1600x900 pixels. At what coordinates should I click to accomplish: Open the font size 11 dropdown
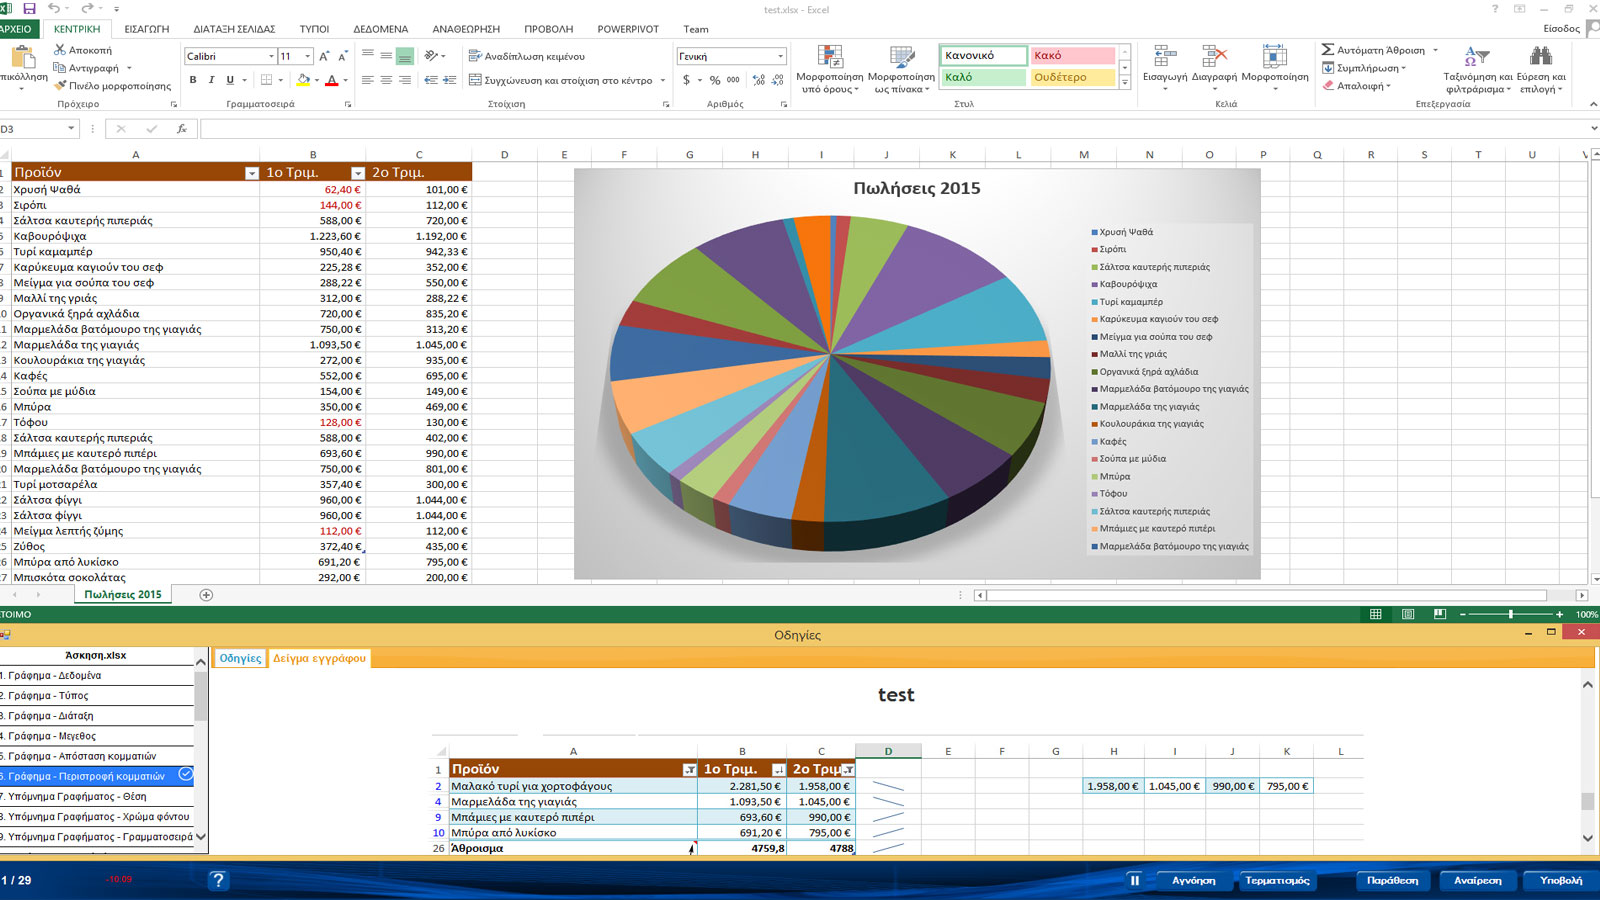(x=307, y=56)
